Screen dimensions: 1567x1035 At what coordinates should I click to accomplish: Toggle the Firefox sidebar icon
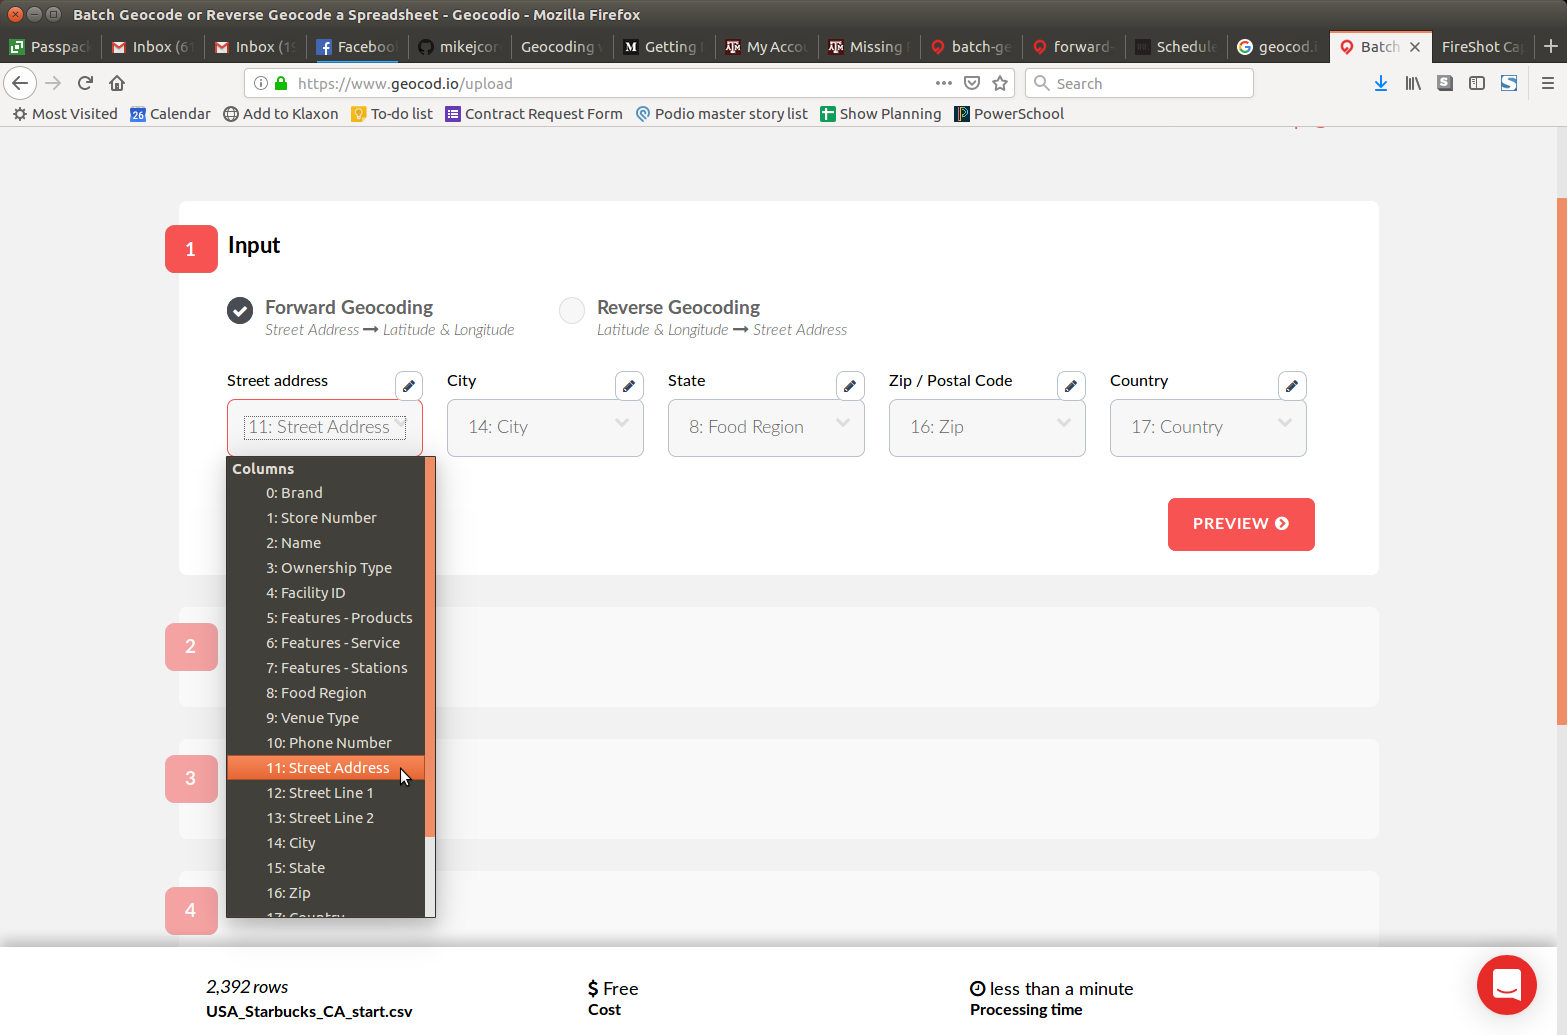(x=1477, y=83)
